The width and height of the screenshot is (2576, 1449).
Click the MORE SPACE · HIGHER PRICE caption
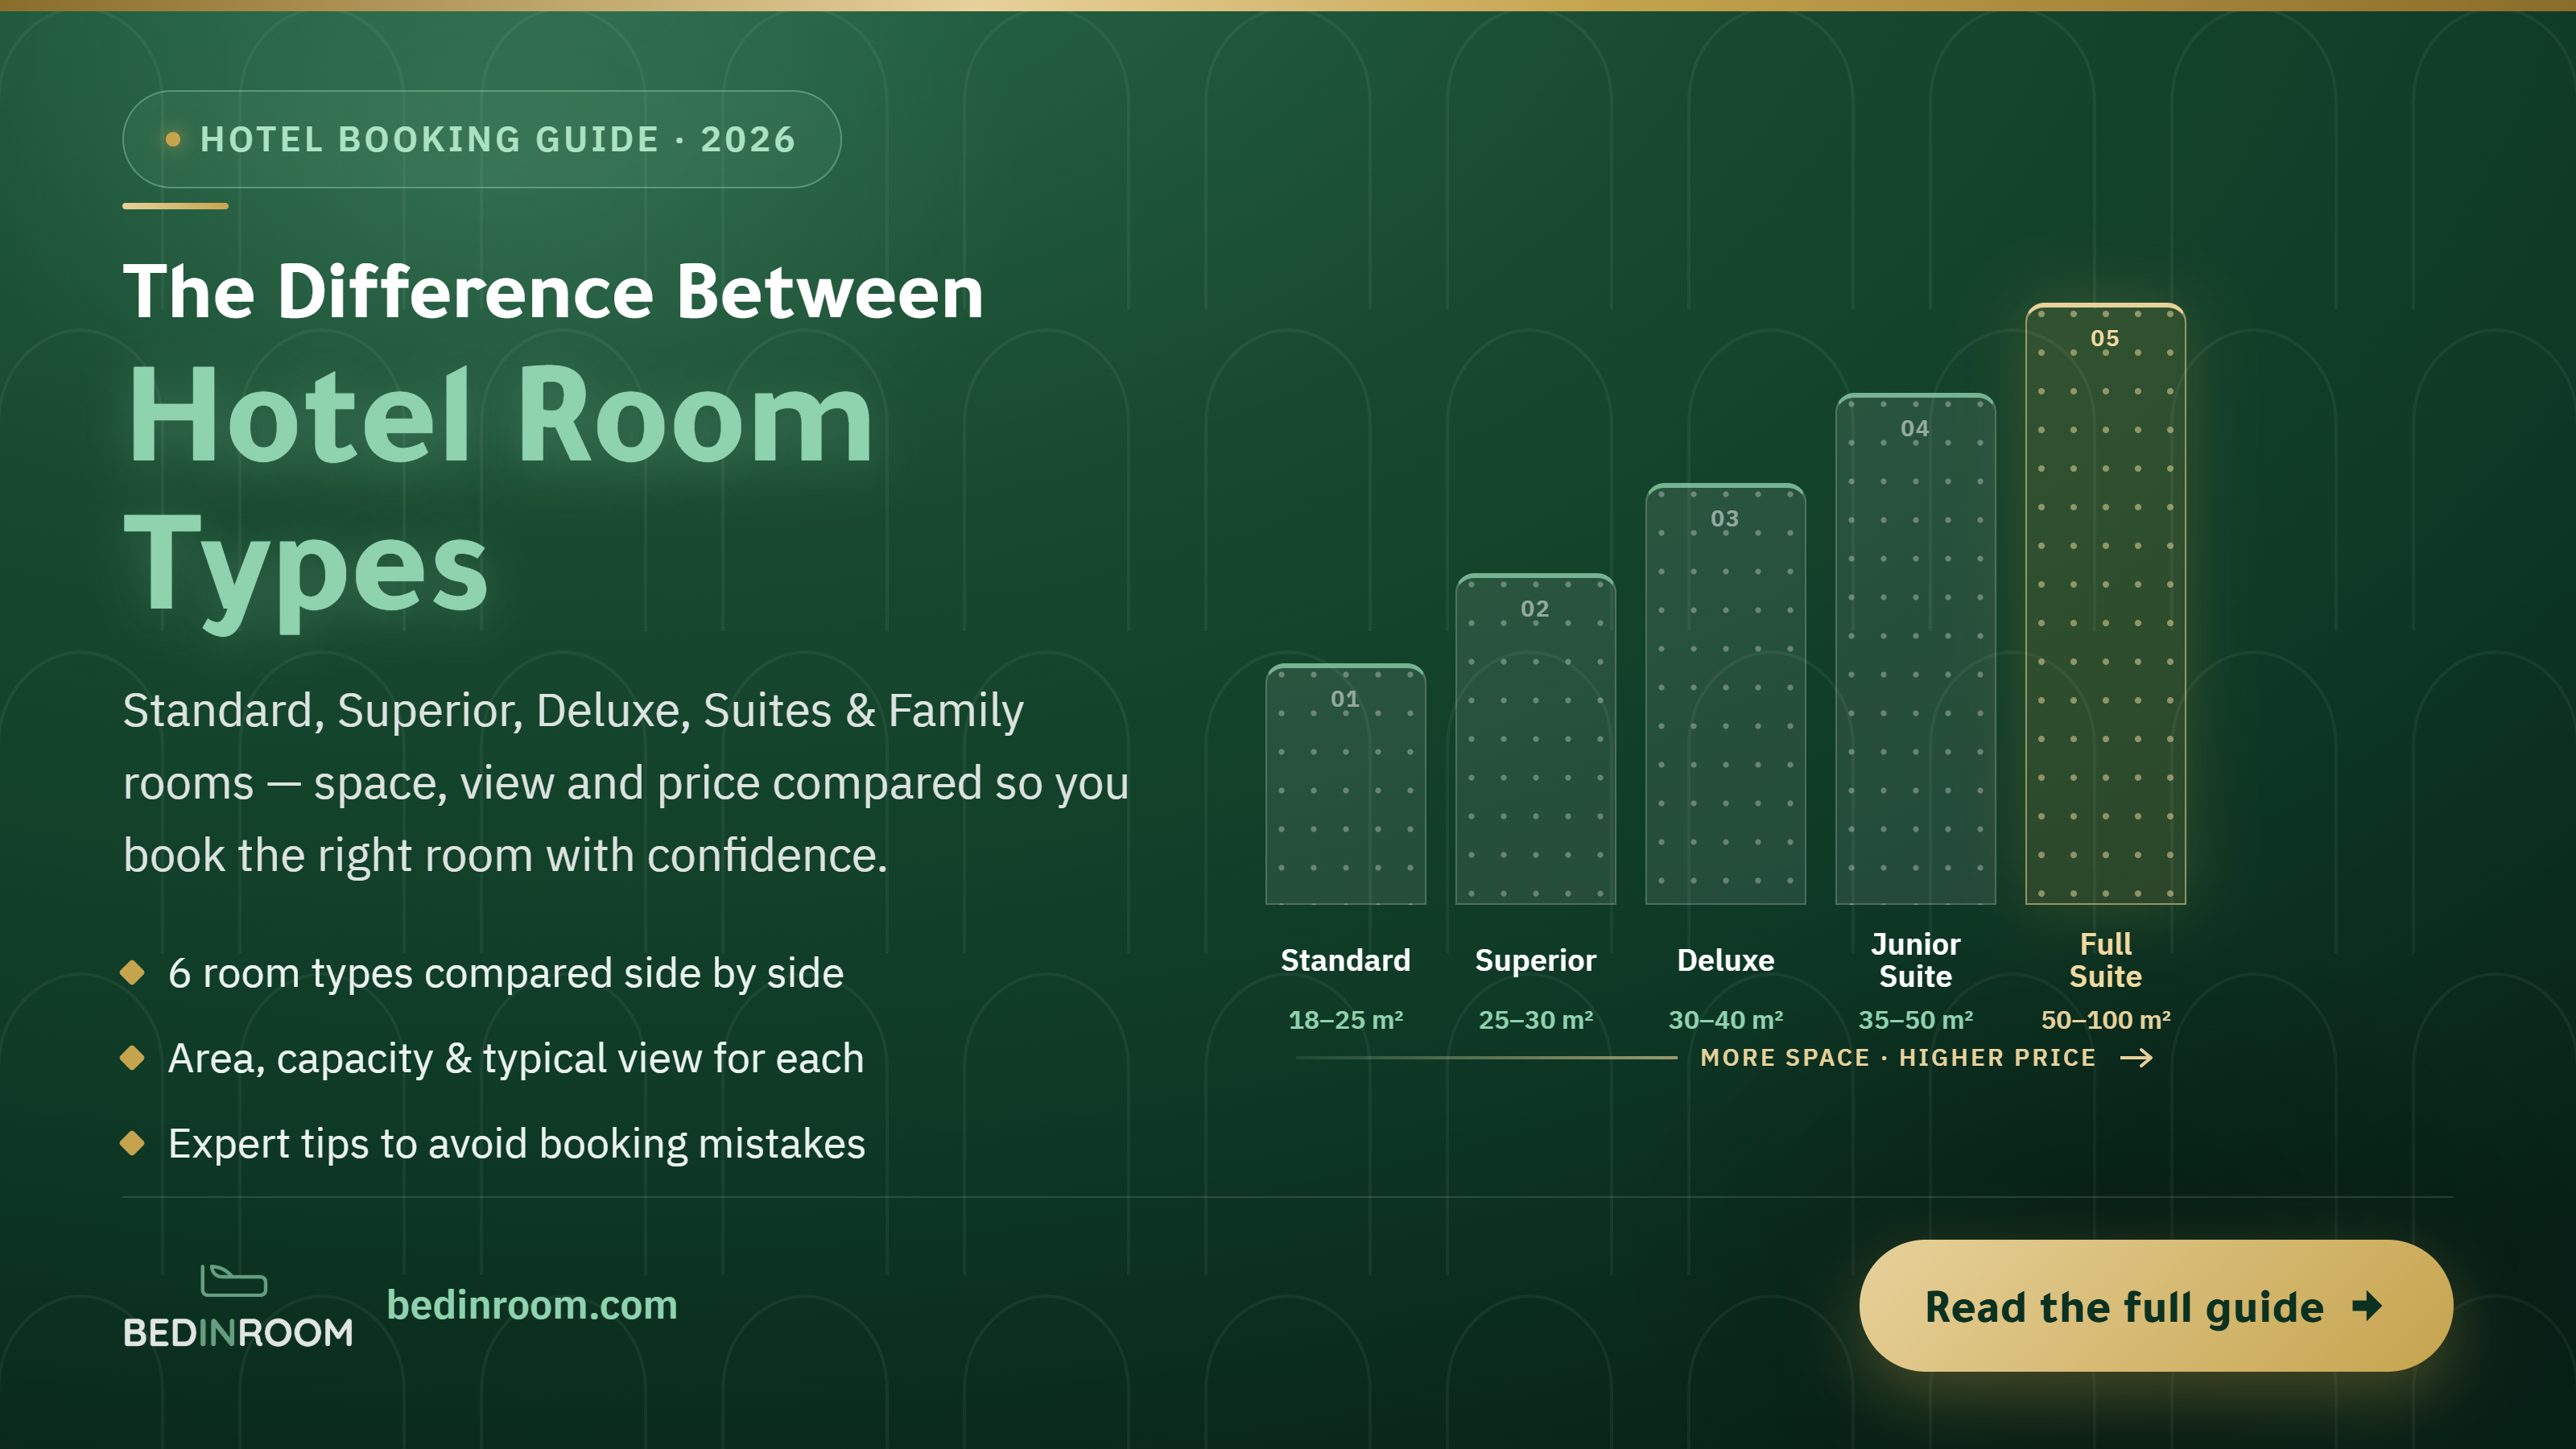pyautogui.click(x=1898, y=1058)
